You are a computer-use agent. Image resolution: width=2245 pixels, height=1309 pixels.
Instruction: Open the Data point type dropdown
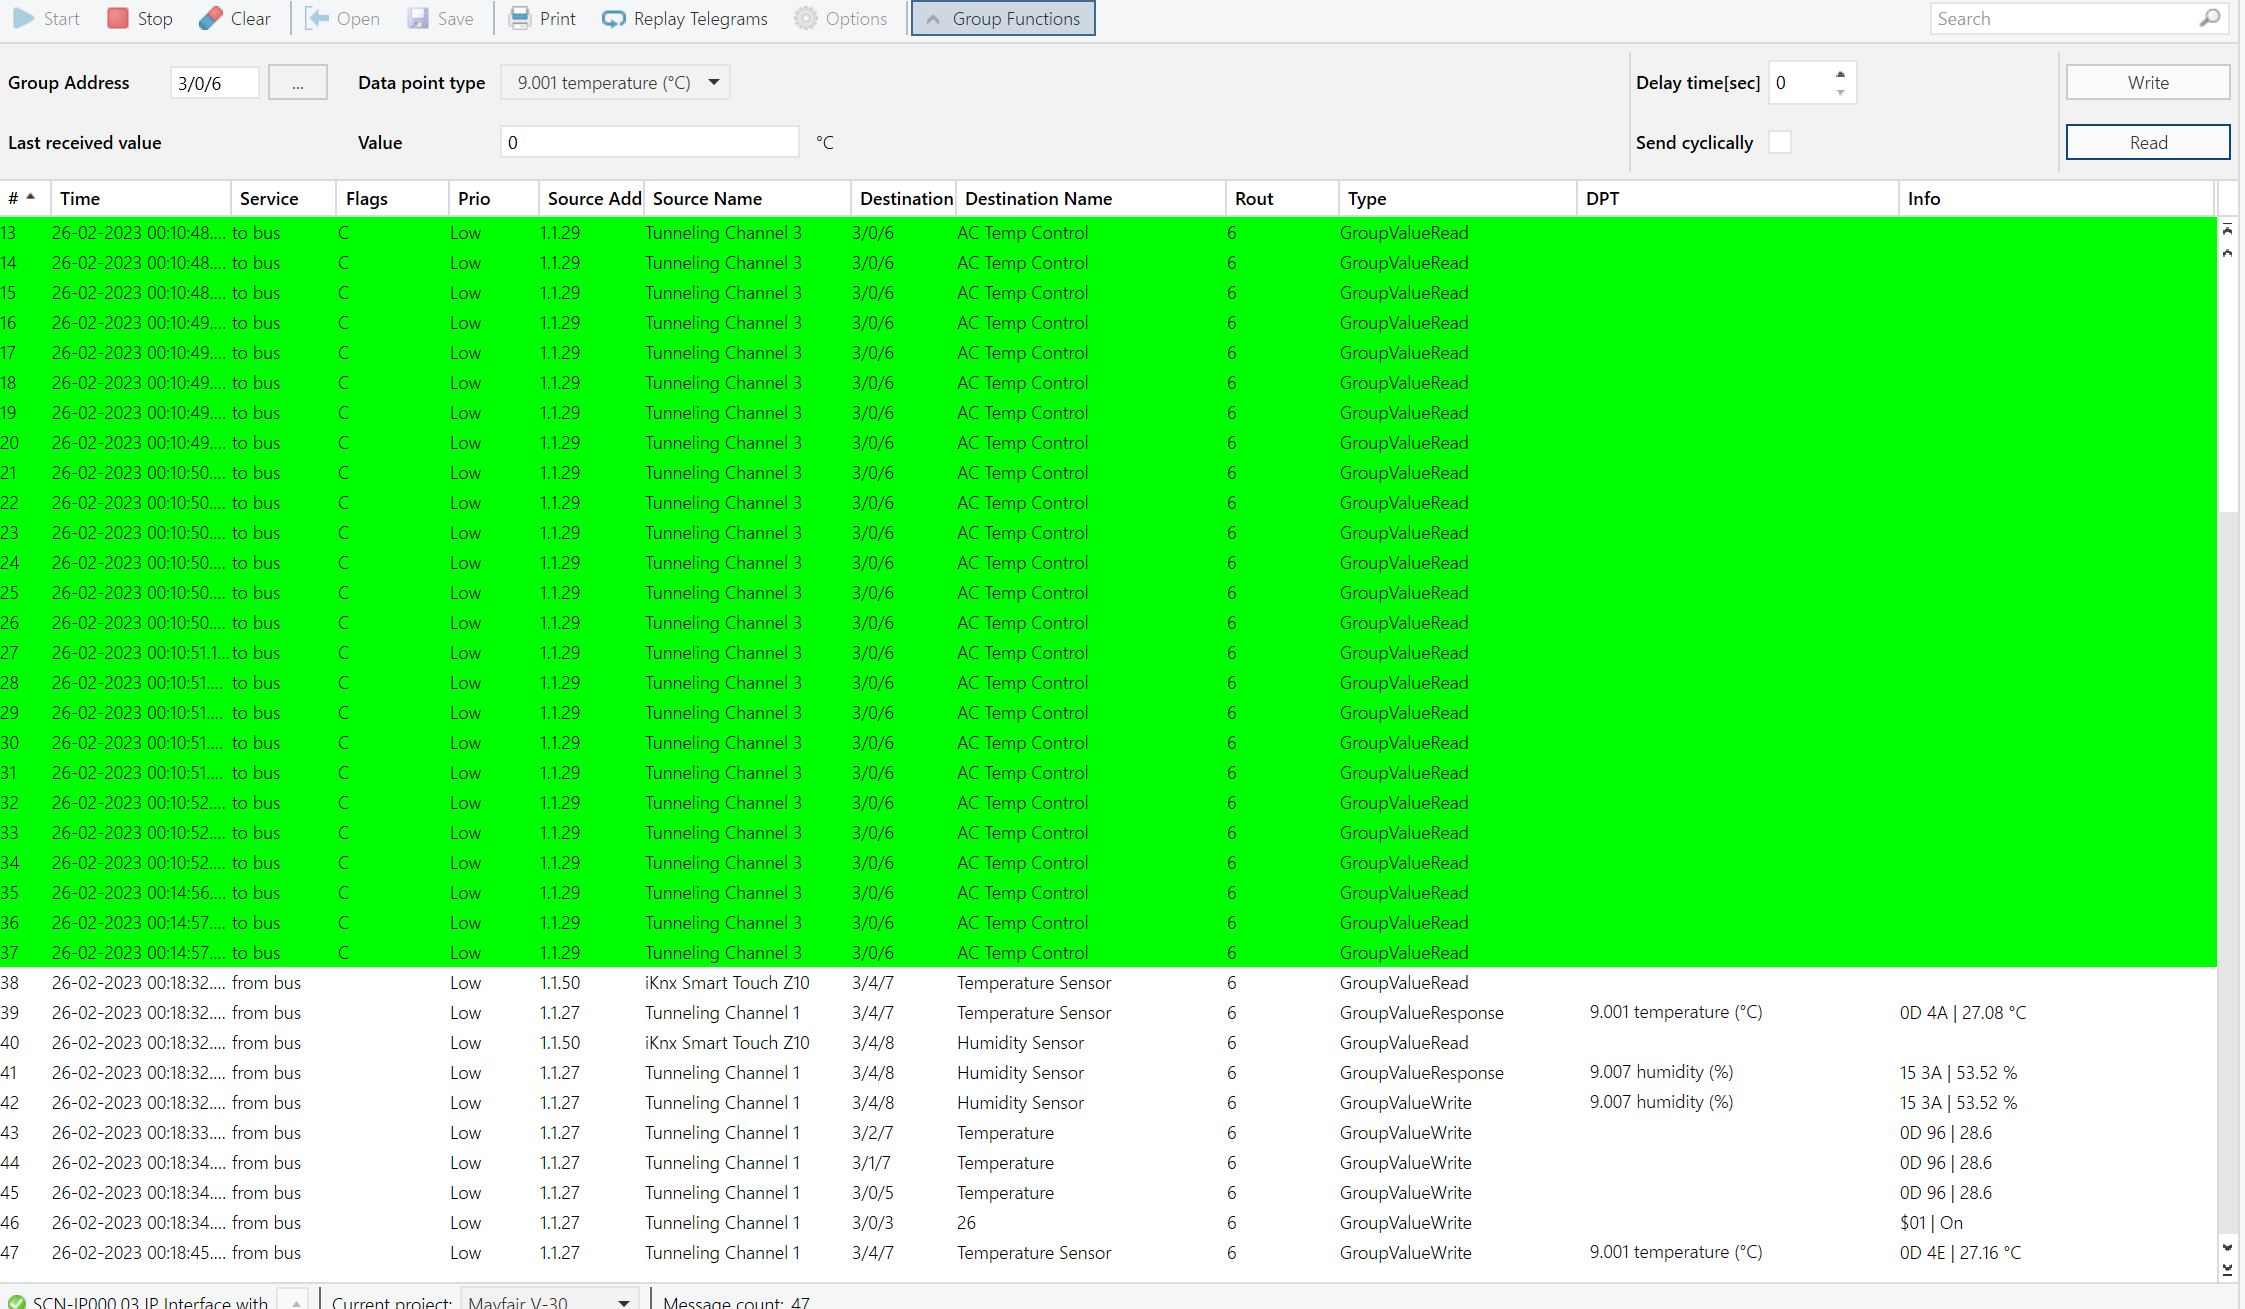714,82
